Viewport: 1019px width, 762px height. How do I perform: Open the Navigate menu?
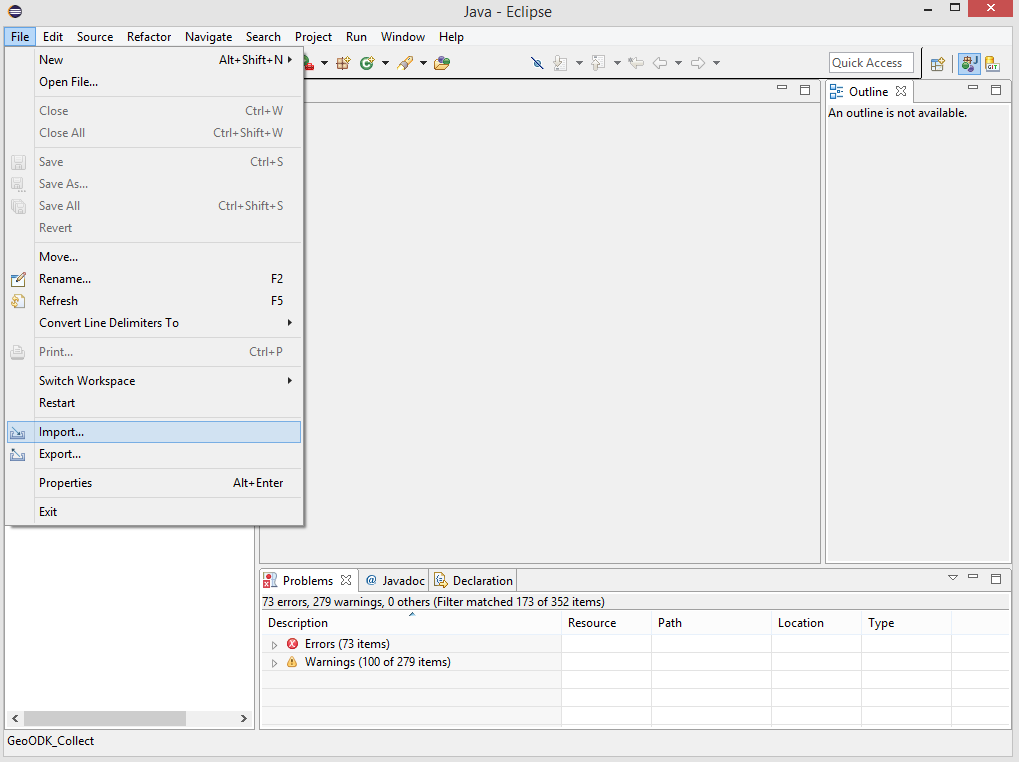coord(209,37)
